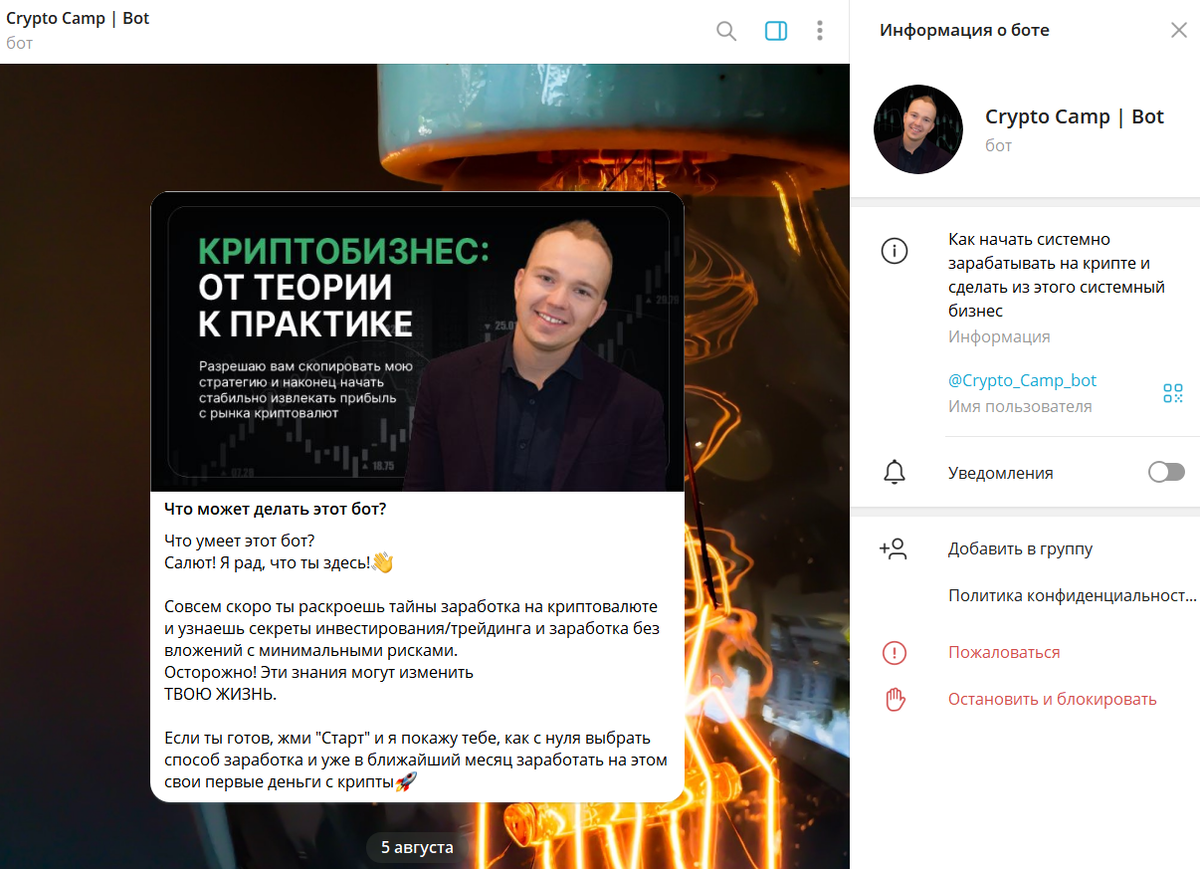Open the bot avatar photo in info panel
The image size is (1200, 869).
[918, 130]
